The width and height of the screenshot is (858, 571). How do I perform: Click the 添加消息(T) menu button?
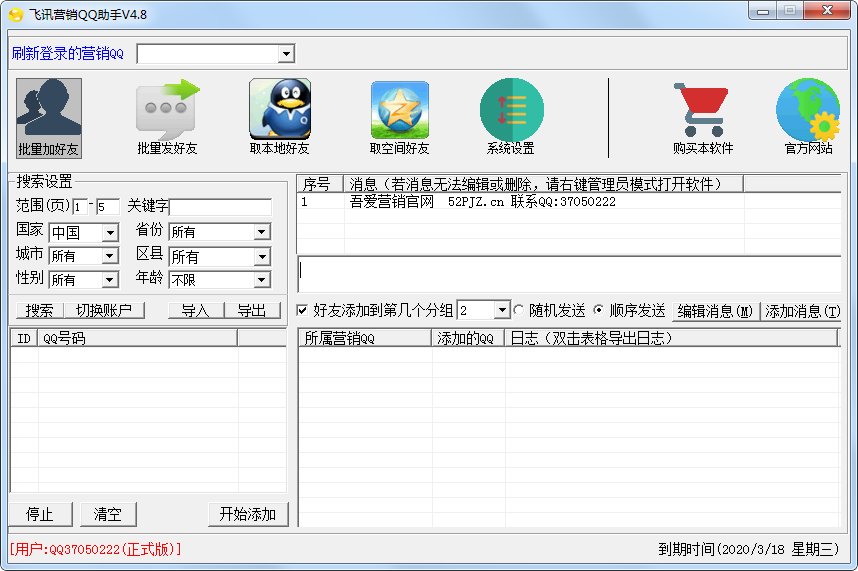point(802,311)
